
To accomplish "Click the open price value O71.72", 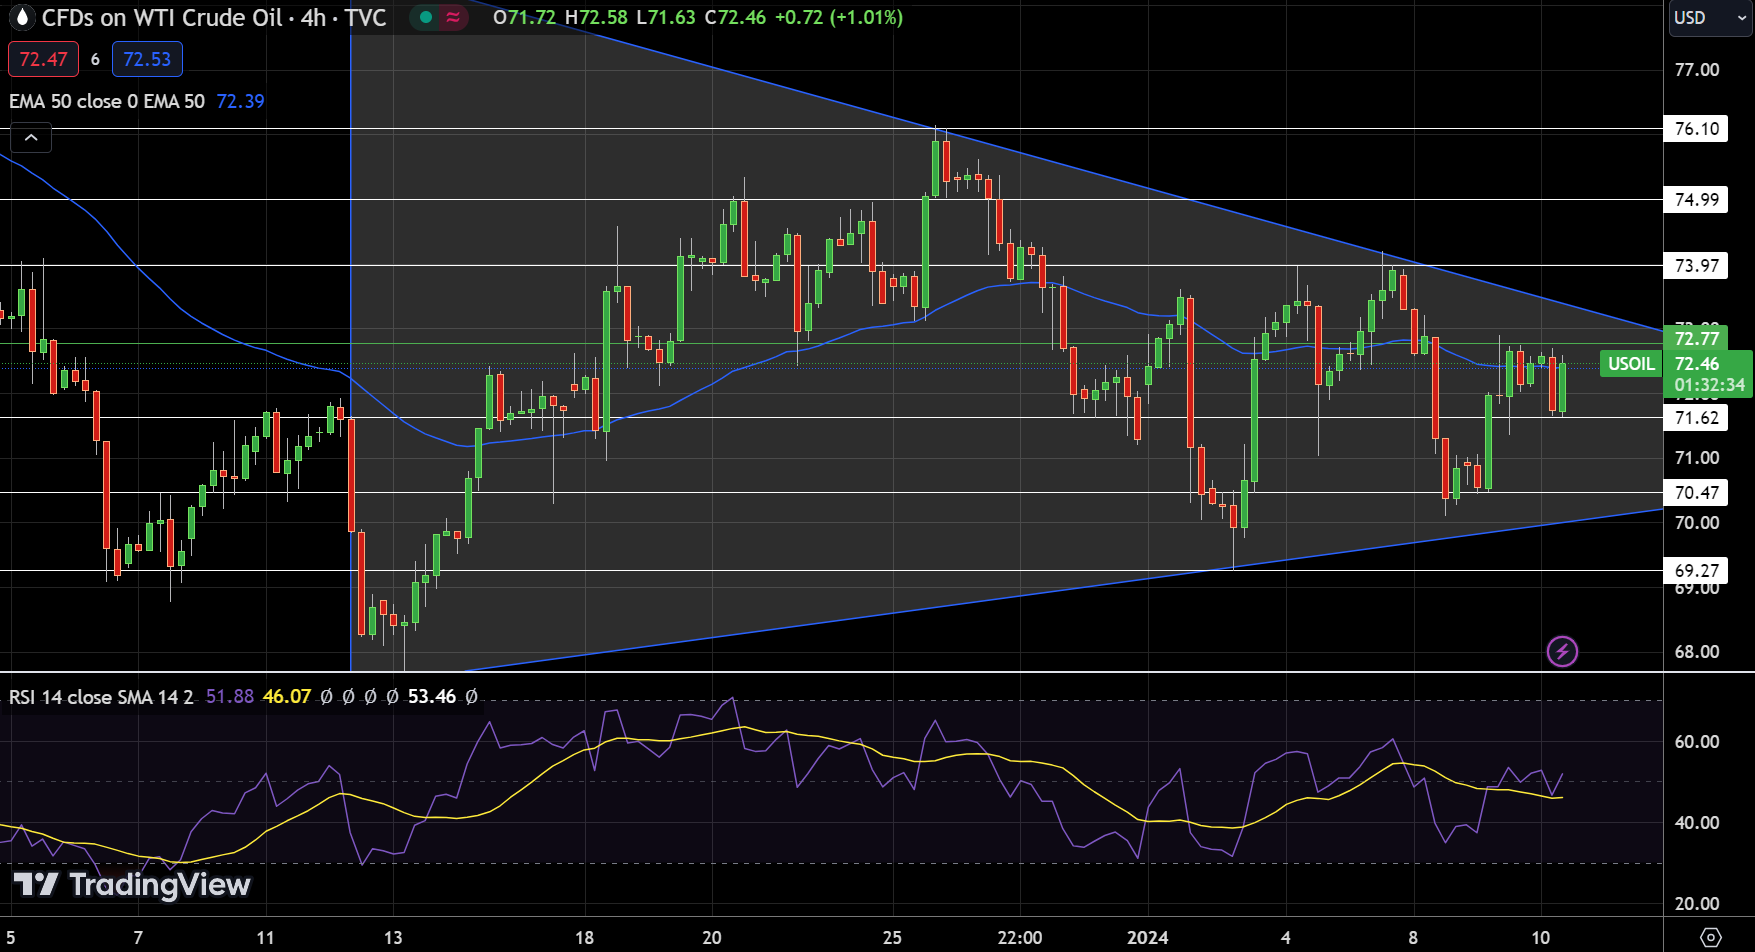I will pyautogui.click(x=525, y=18).
